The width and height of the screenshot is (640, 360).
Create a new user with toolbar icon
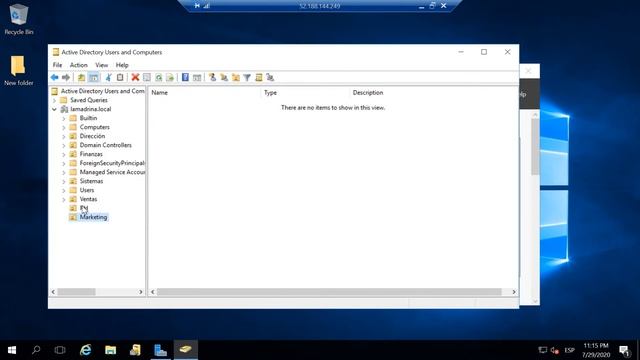click(x=212, y=77)
